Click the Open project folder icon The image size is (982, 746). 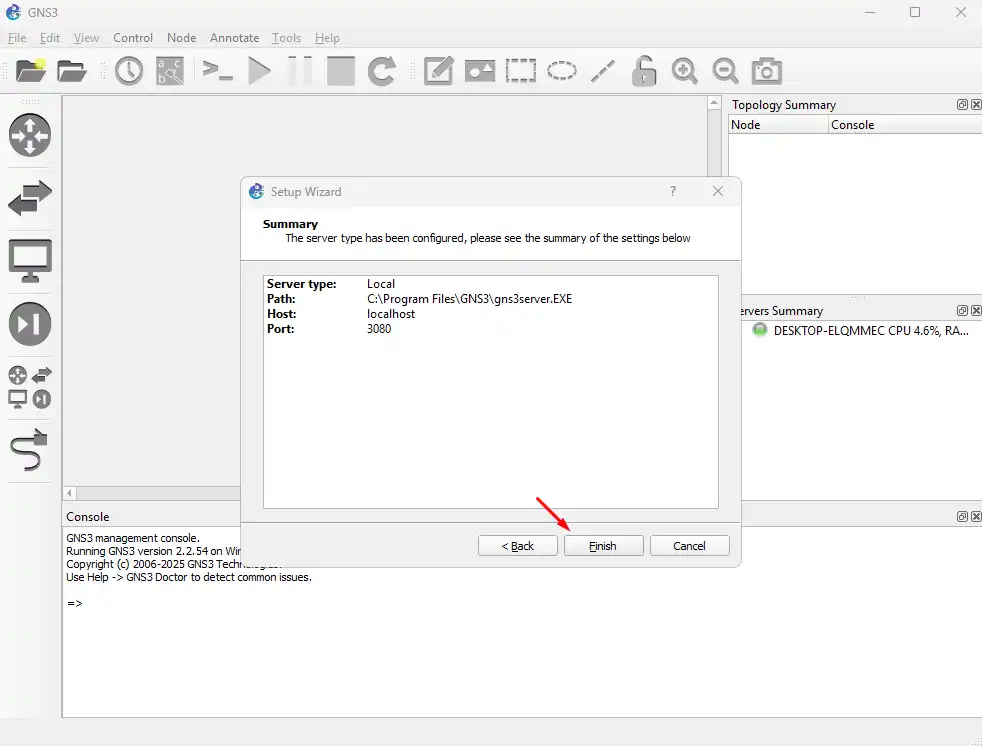72,71
